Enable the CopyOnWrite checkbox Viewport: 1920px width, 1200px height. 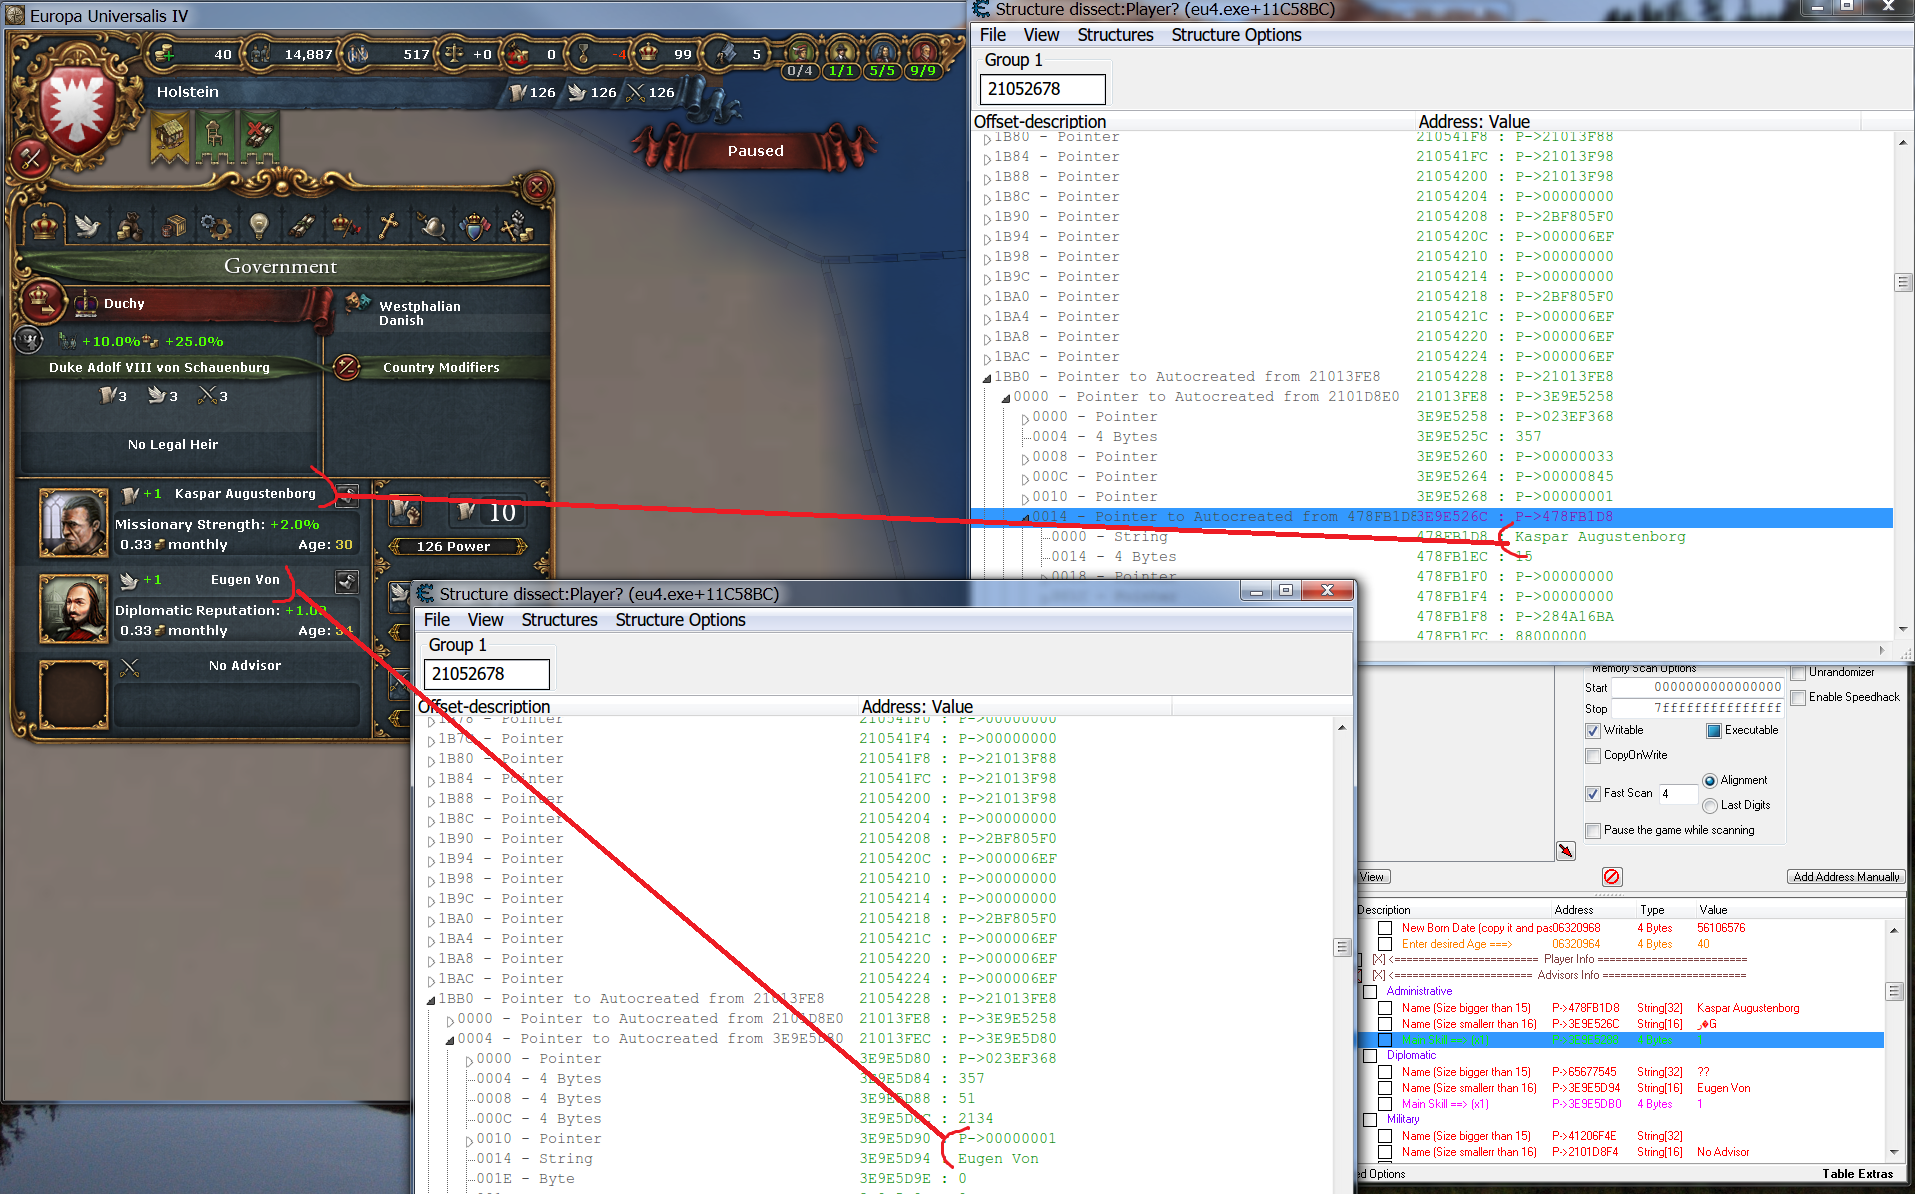(x=1593, y=756)
